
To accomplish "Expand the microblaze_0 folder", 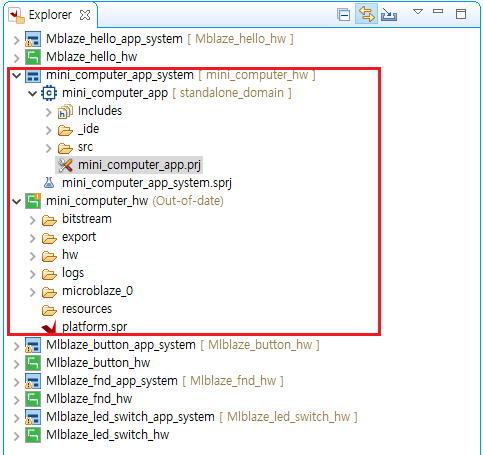I will point(32,292).
